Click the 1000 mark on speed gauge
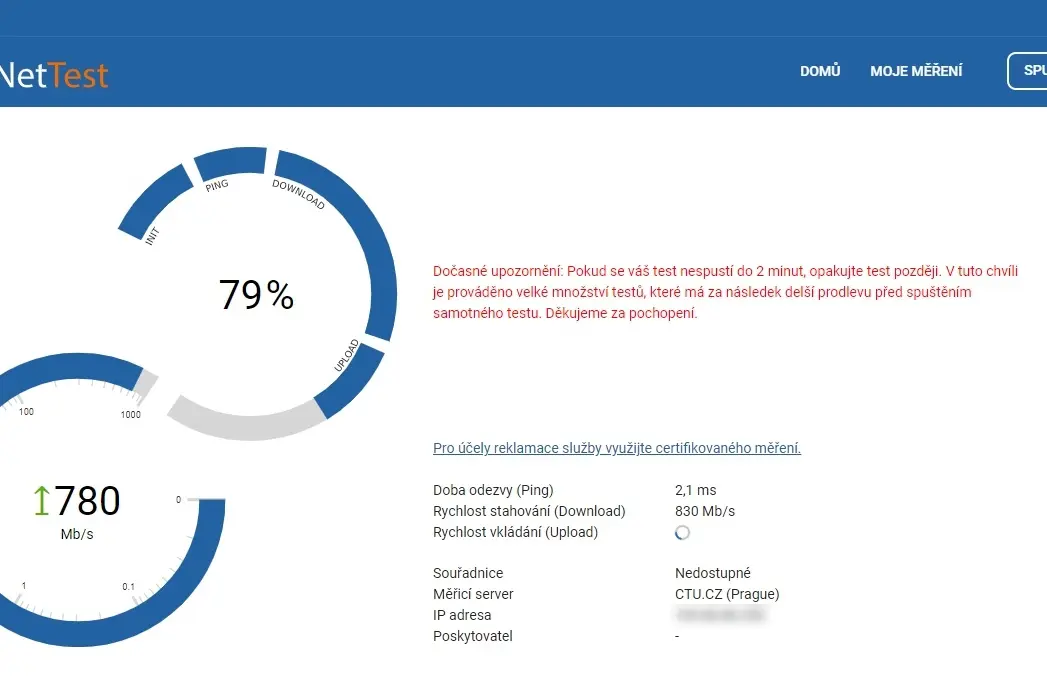The height and width of the screenshot is (698, 1047). [x=131, y=415]
